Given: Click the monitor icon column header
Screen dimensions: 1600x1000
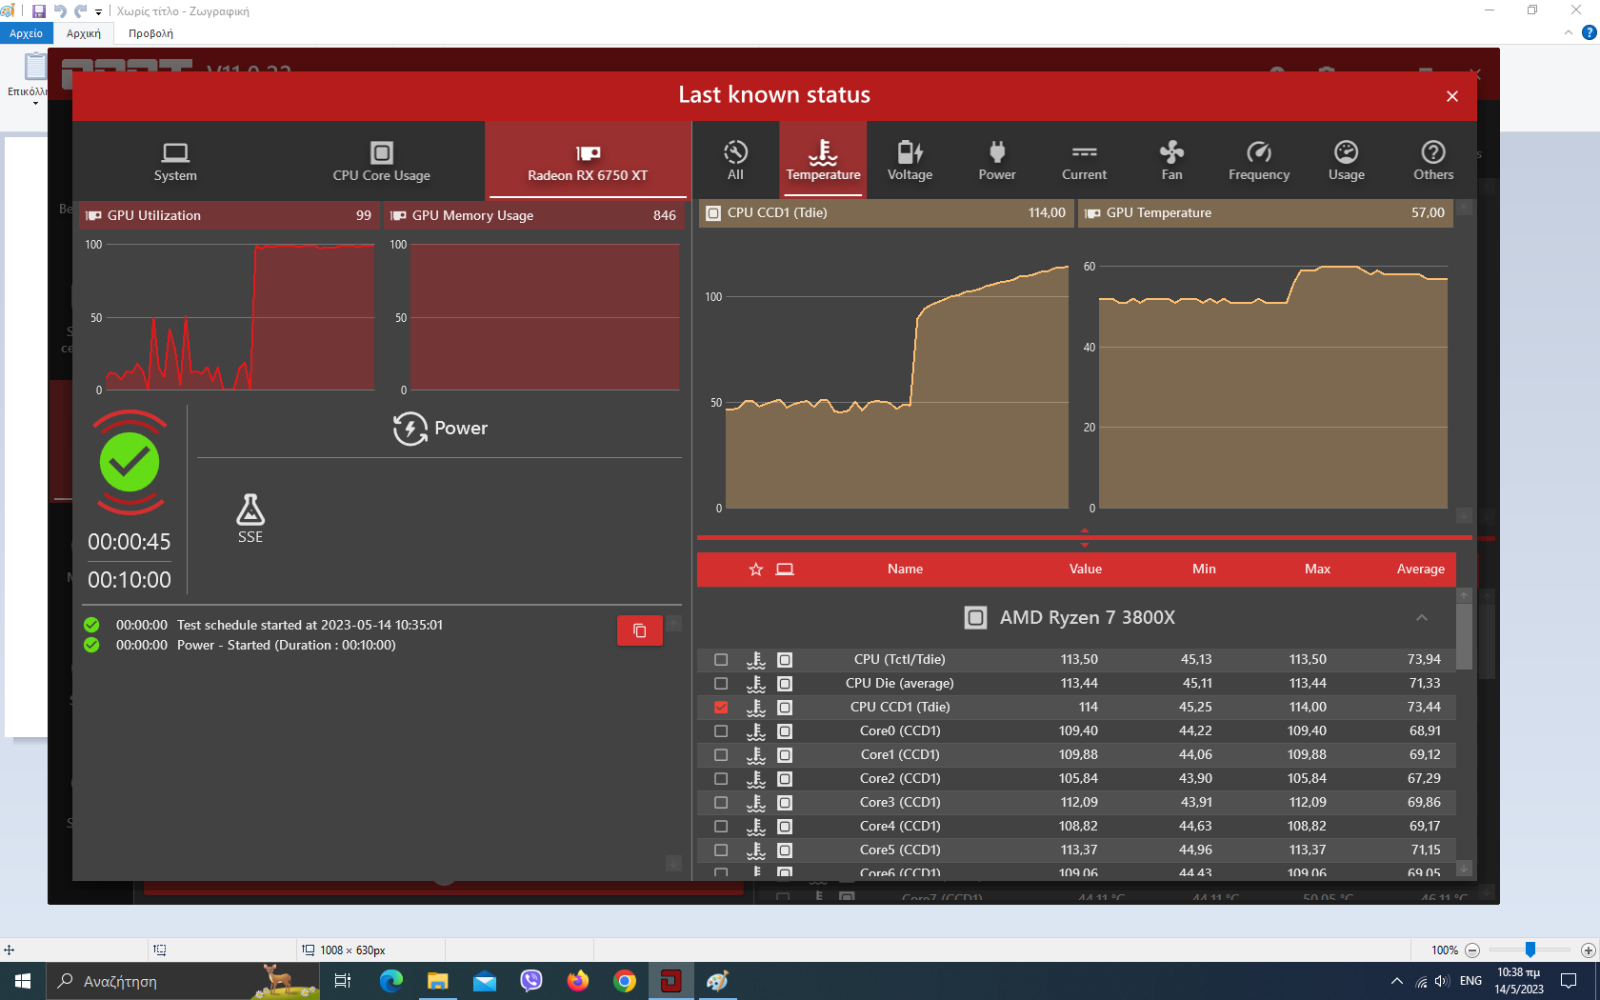Looking at the screenshot, I should (x=785, y=569).
